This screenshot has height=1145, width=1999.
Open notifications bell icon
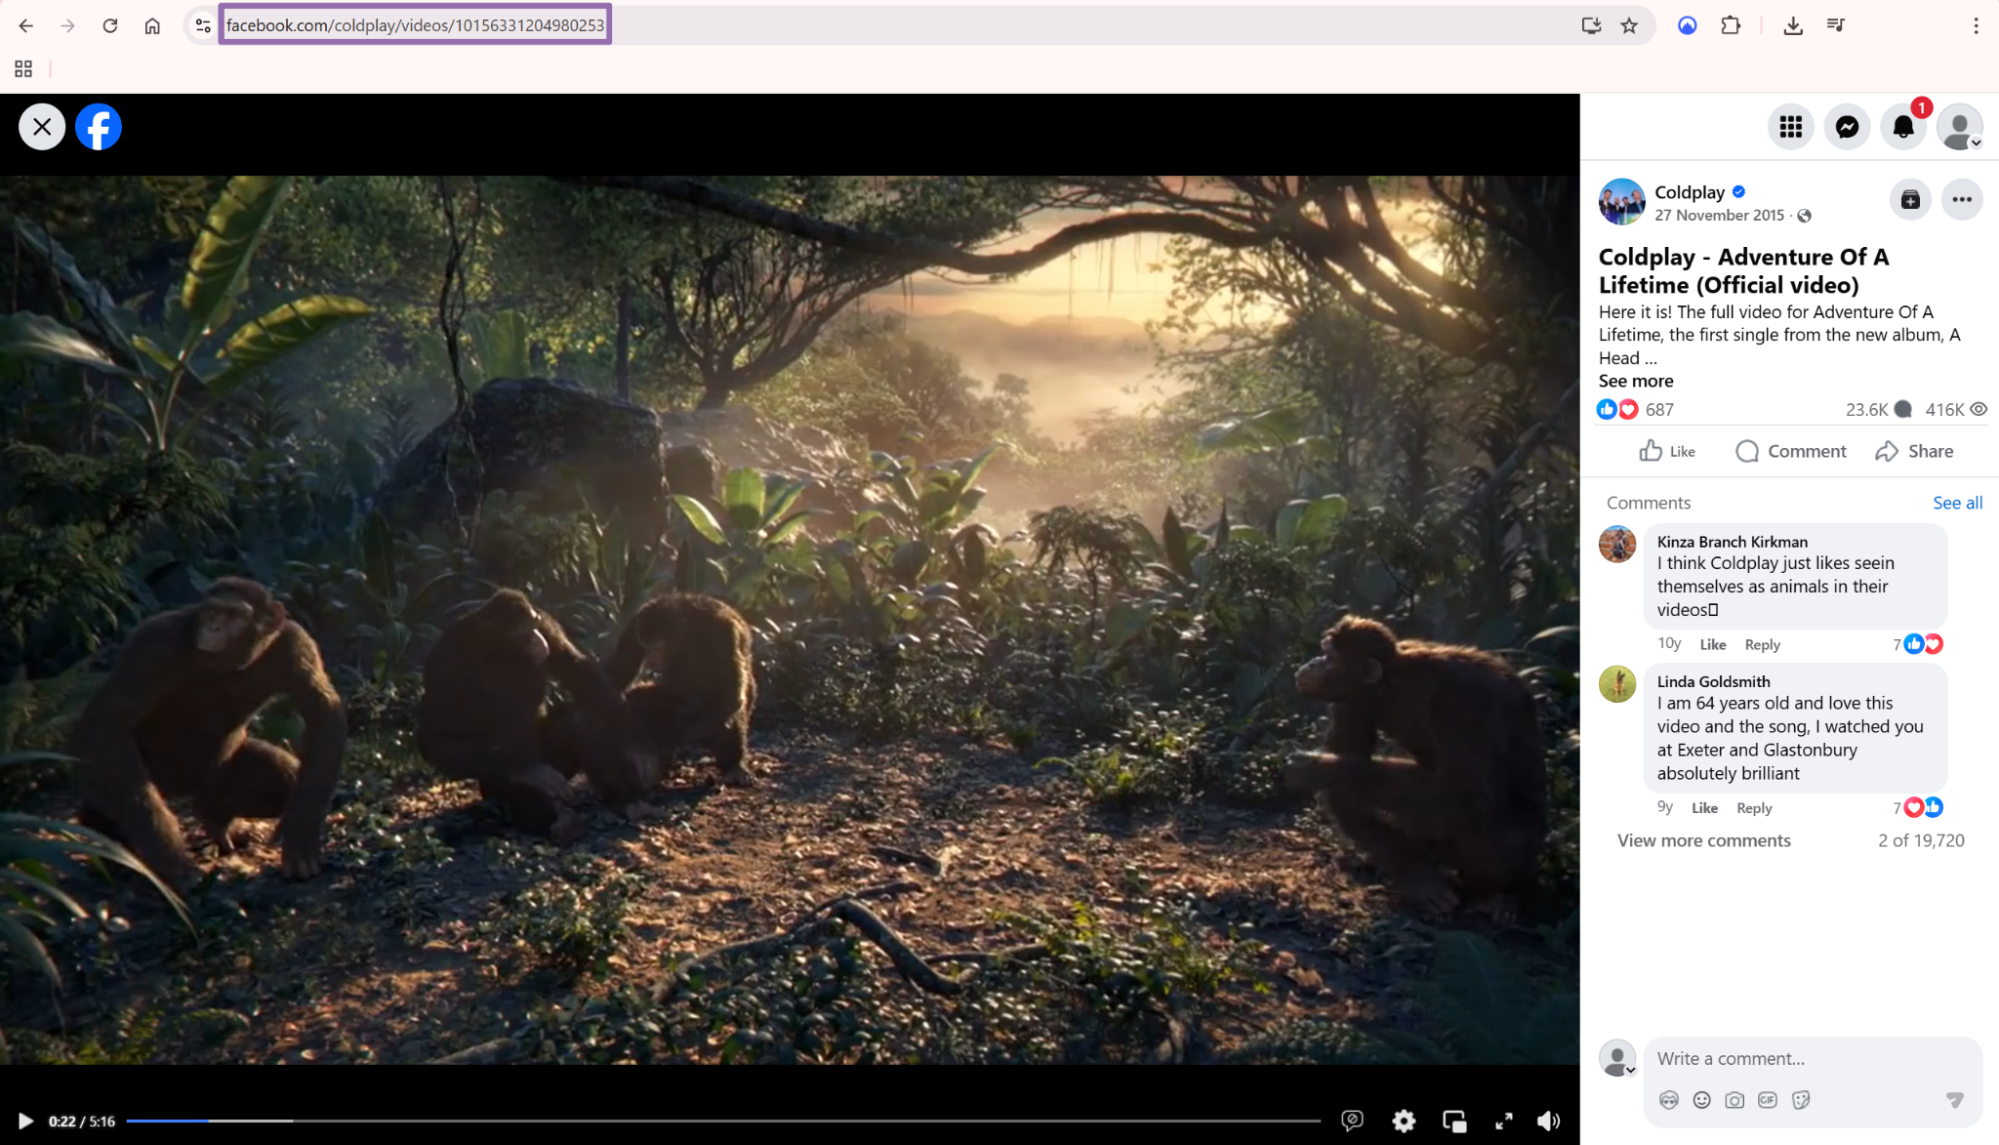tap(1903, 127)
